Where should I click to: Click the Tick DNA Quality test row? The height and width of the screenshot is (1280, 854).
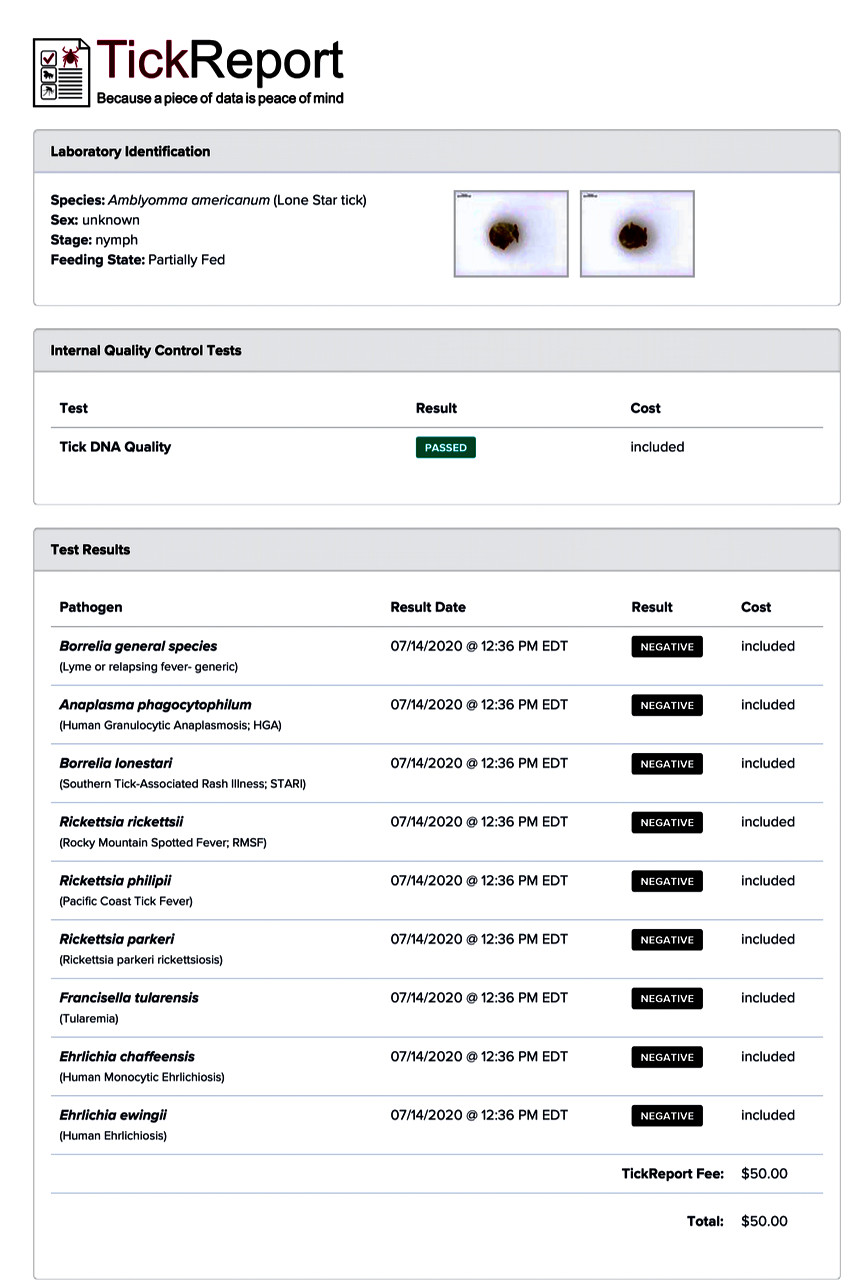click(x=437, y=447)
